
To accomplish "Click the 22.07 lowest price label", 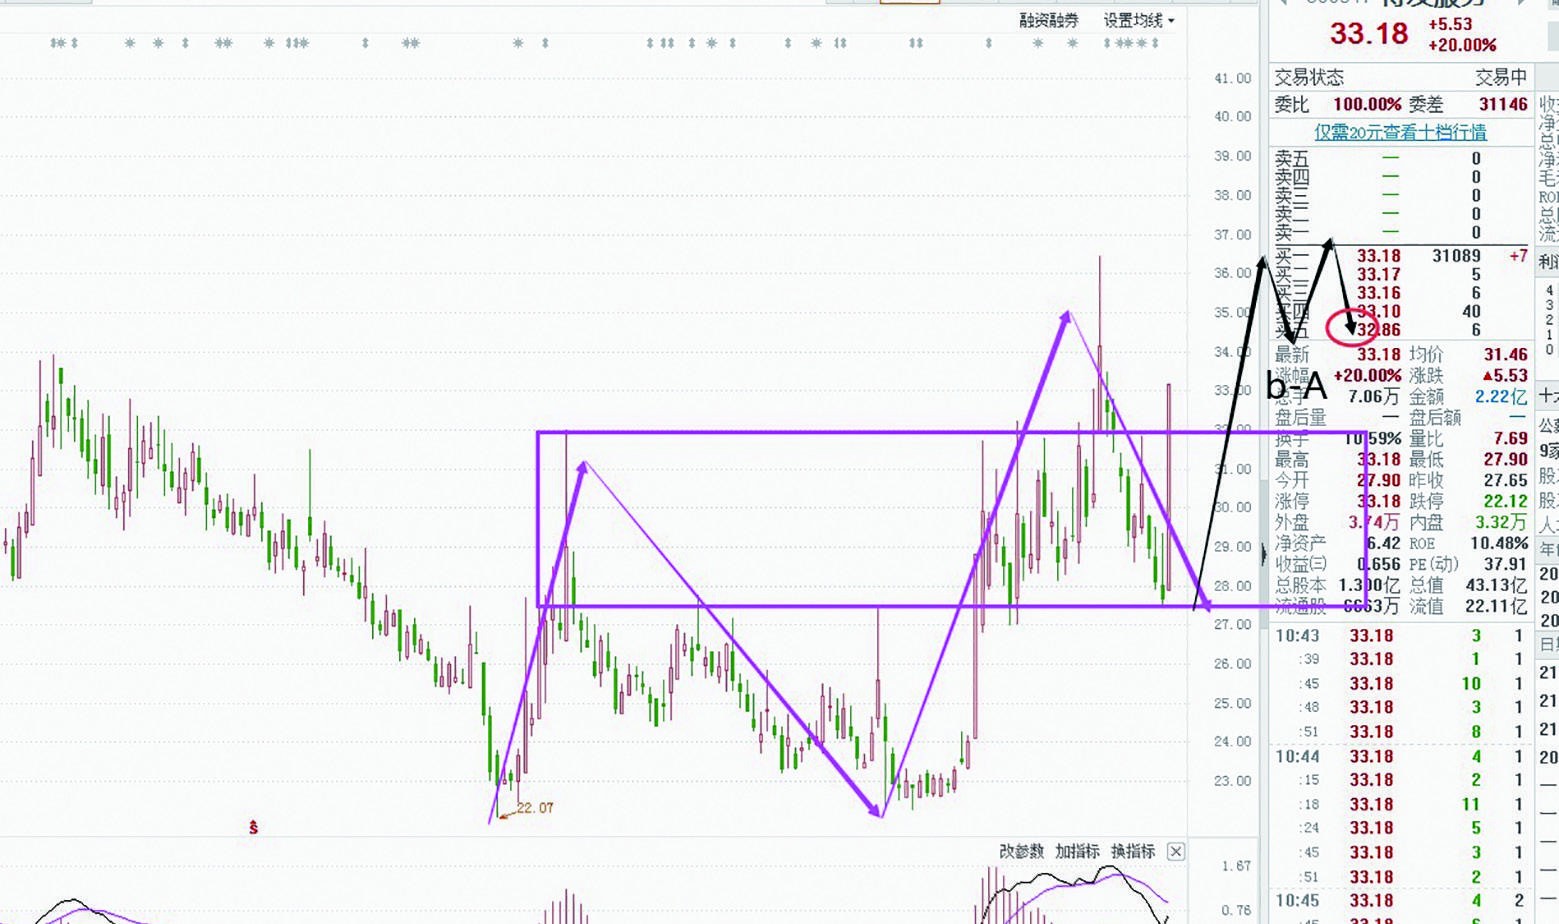I will [x=535, y=808].
